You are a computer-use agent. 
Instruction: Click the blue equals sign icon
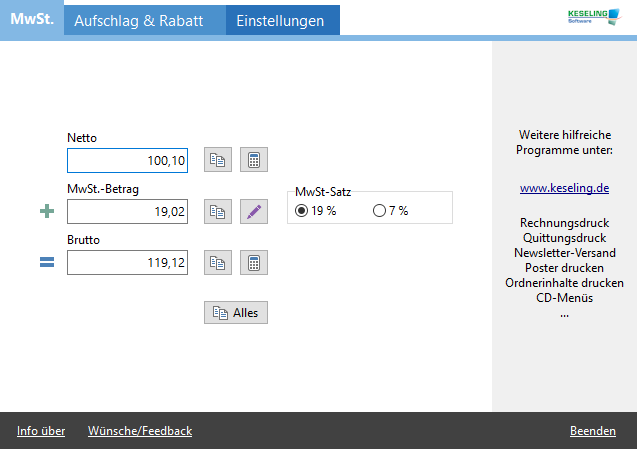(46, 263)
